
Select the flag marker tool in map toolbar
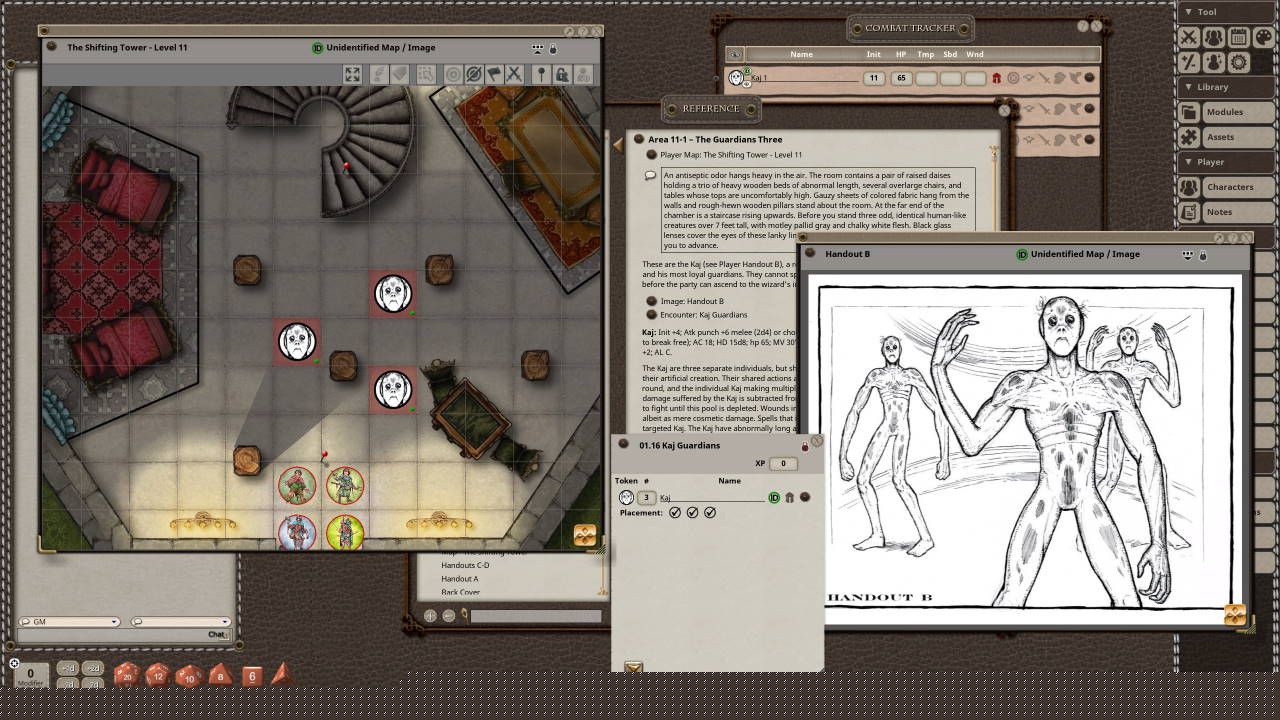(x=494, y=74)
